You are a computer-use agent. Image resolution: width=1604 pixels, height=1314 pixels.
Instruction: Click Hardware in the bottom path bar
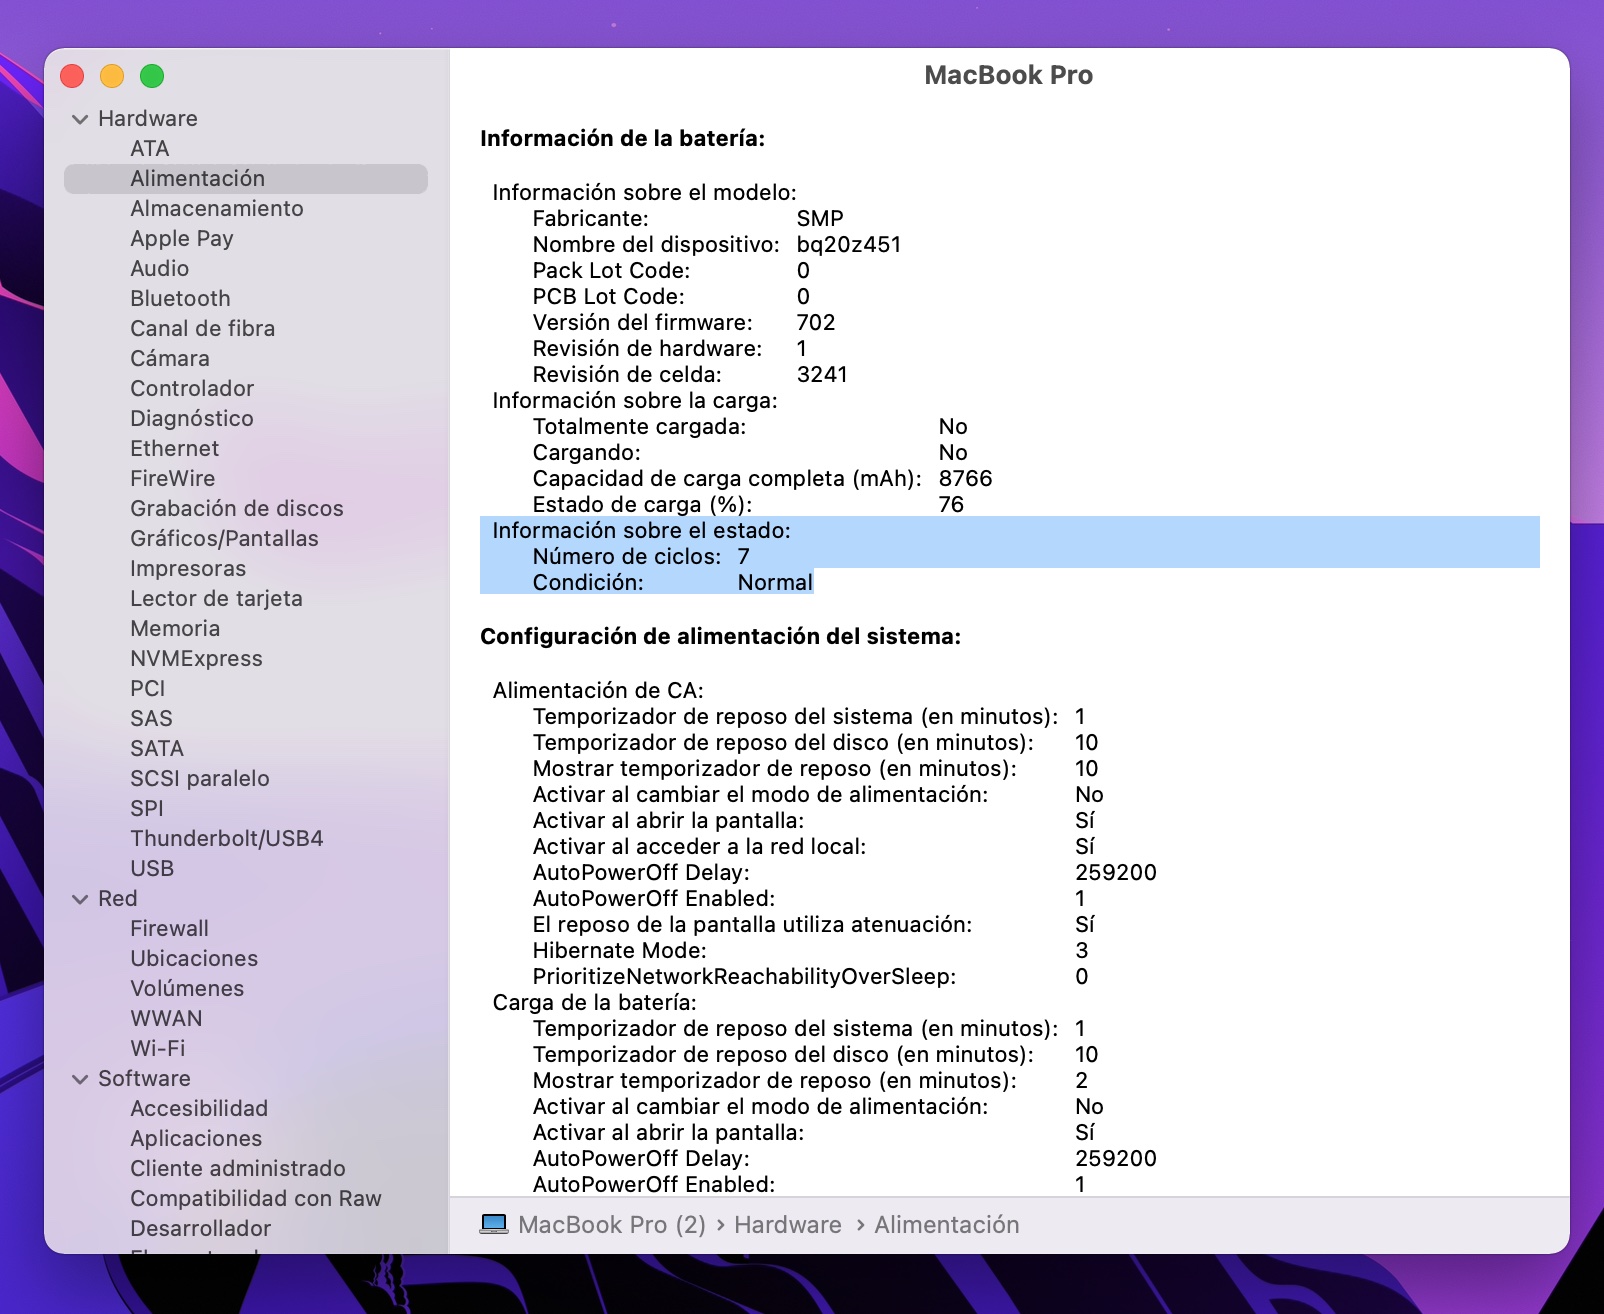click(787, 1224)
